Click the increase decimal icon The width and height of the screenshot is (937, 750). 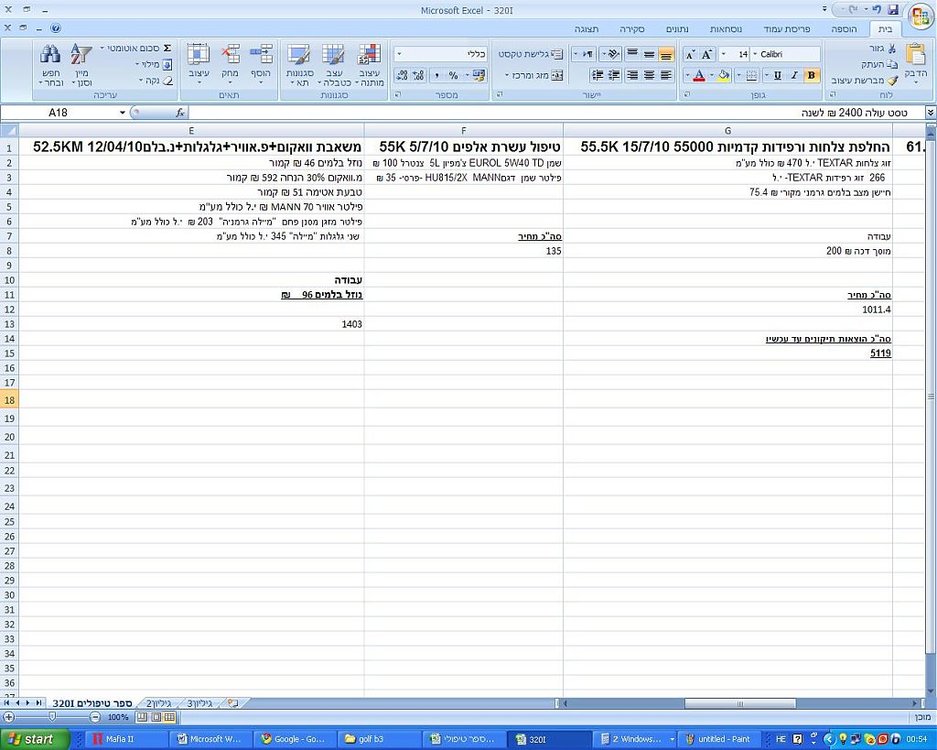tap(419, 75)
